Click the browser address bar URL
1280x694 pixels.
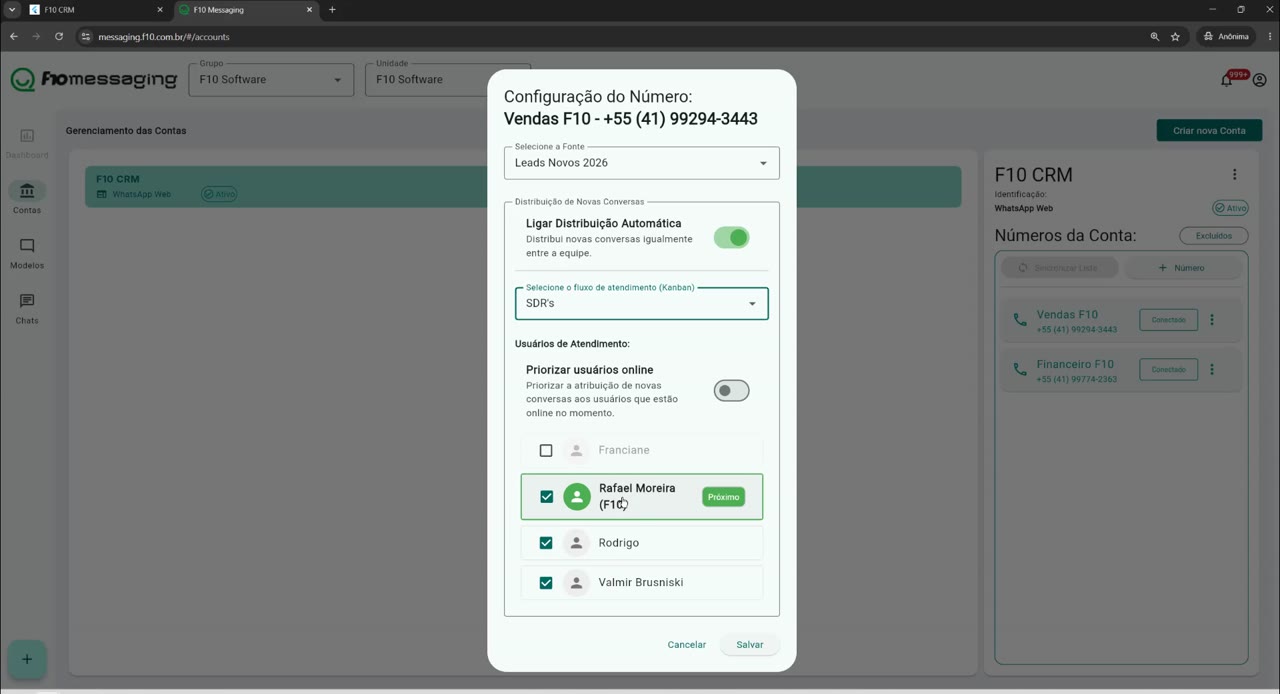click(164, 37)
